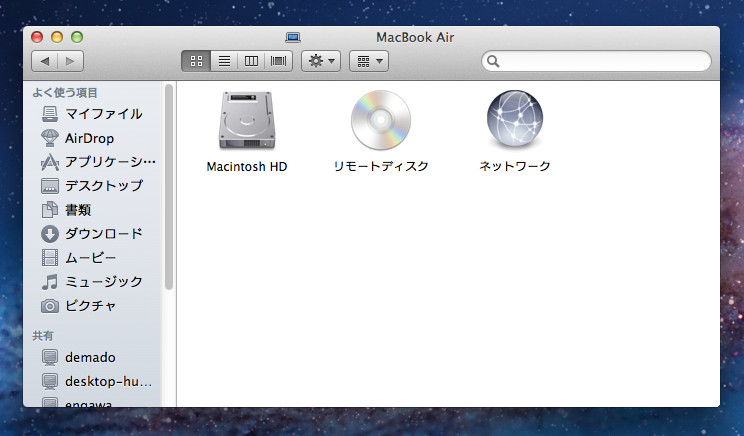Viewport: 744px width, 436px height.
Task: Open ダウンロード in the sidebar
Action: click(92, 233)
